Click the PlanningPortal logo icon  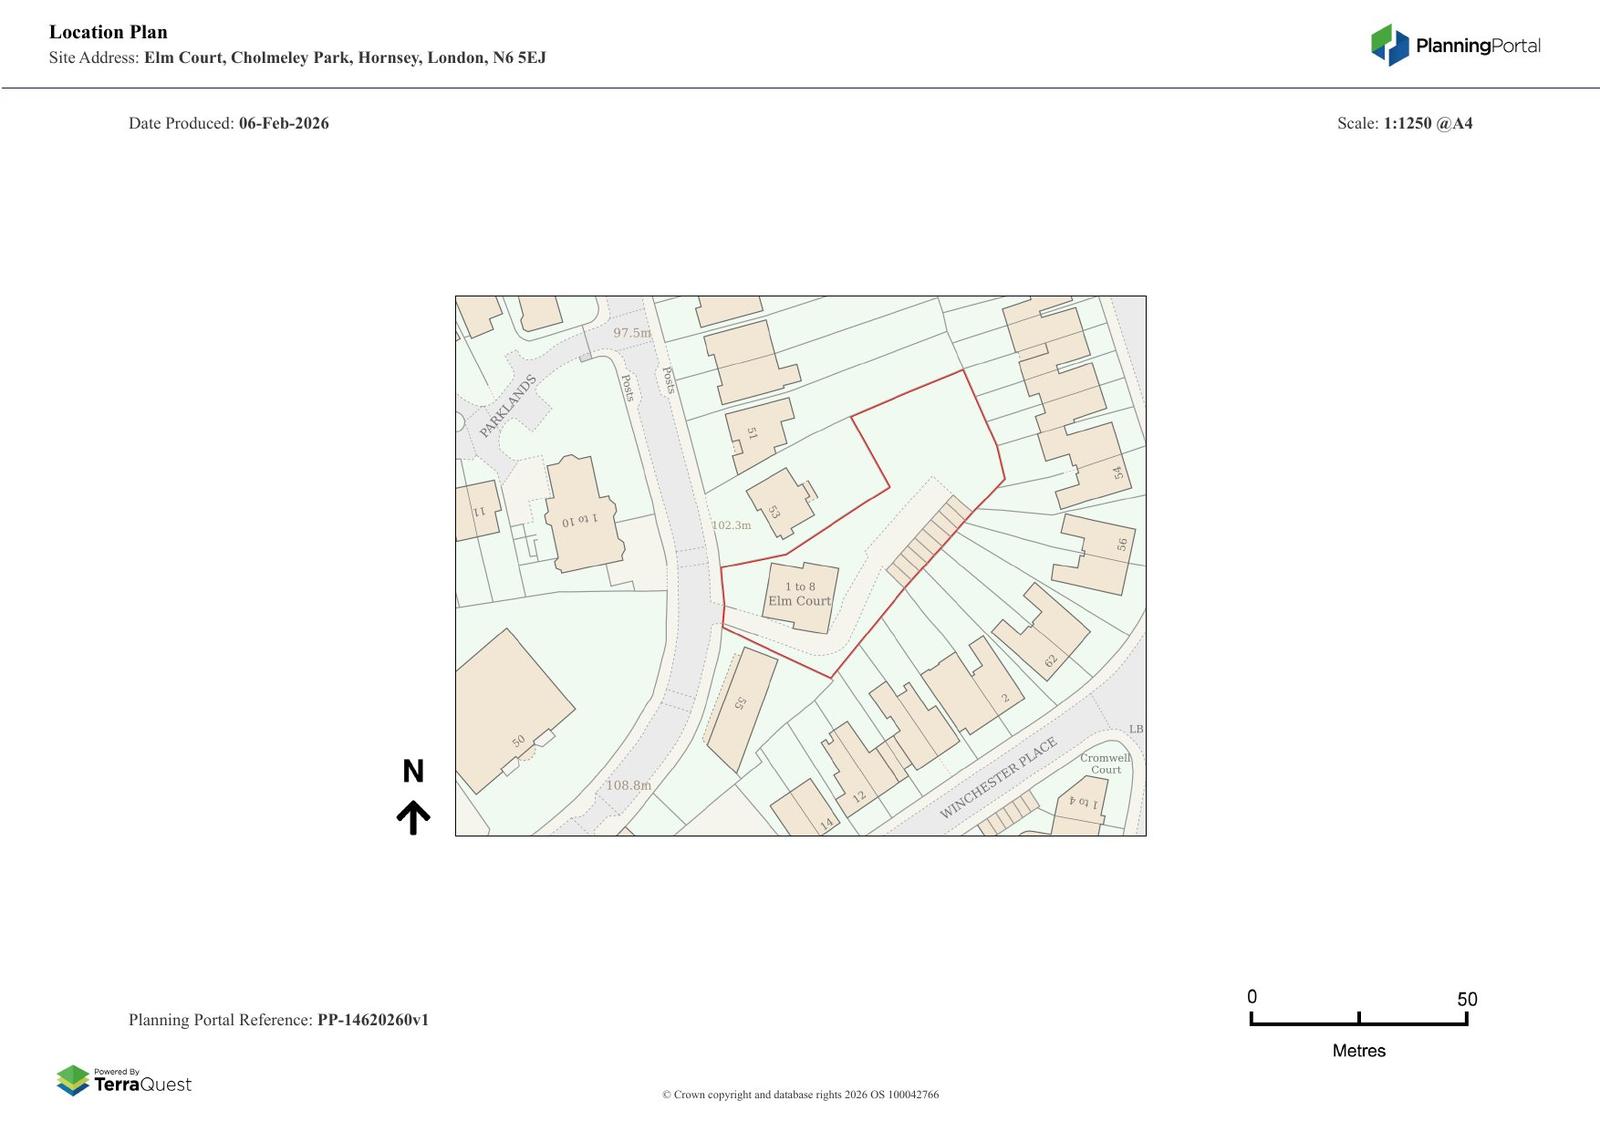click(1389, 45)
